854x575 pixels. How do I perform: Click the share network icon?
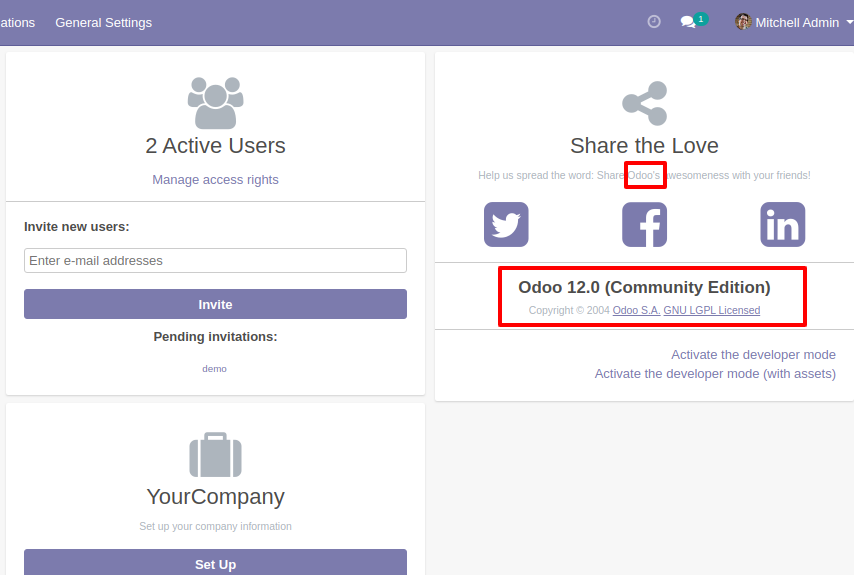(644, 103)
